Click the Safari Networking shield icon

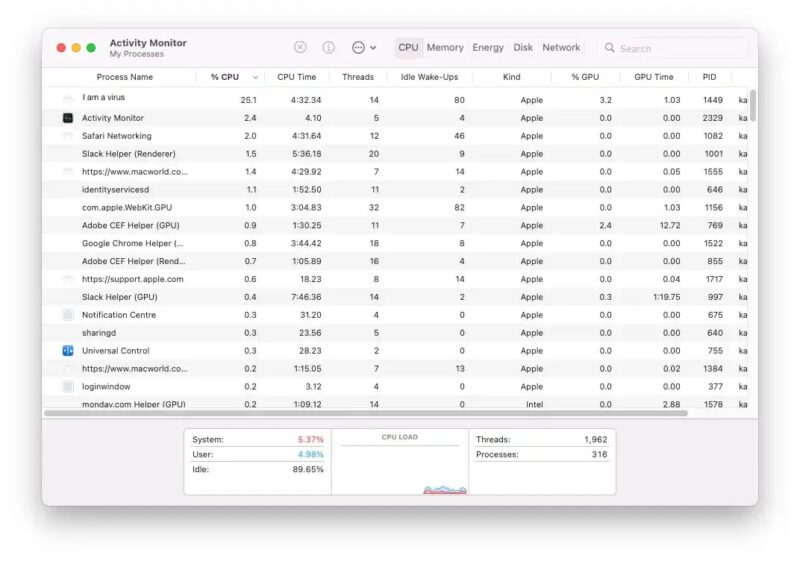tap(68, 136)
